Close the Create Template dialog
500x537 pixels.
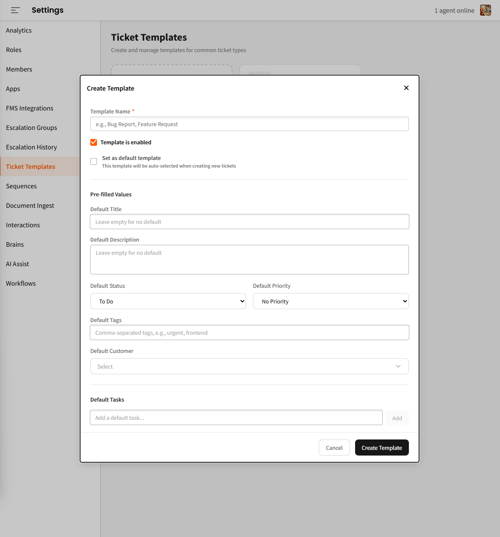(x=406, y=88)
